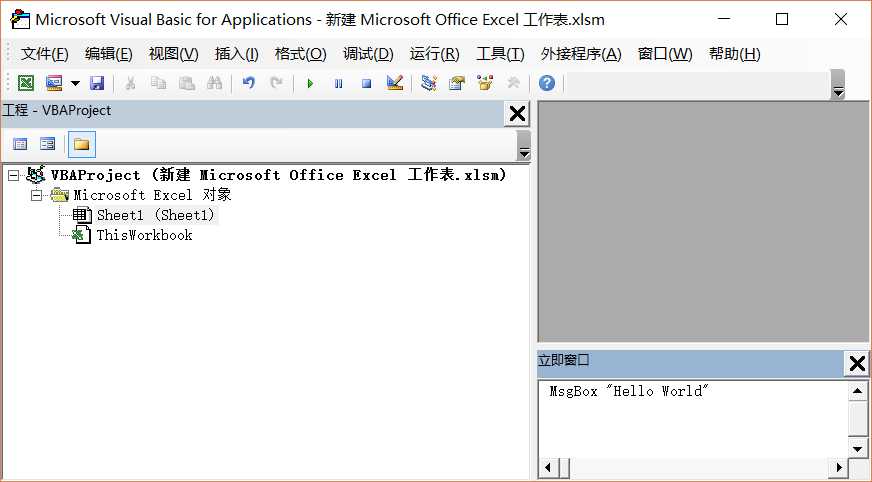872x482 pixels.
Task: Collapse the Microsoft Excel 对象 folder
Action: tap(36, 196)
